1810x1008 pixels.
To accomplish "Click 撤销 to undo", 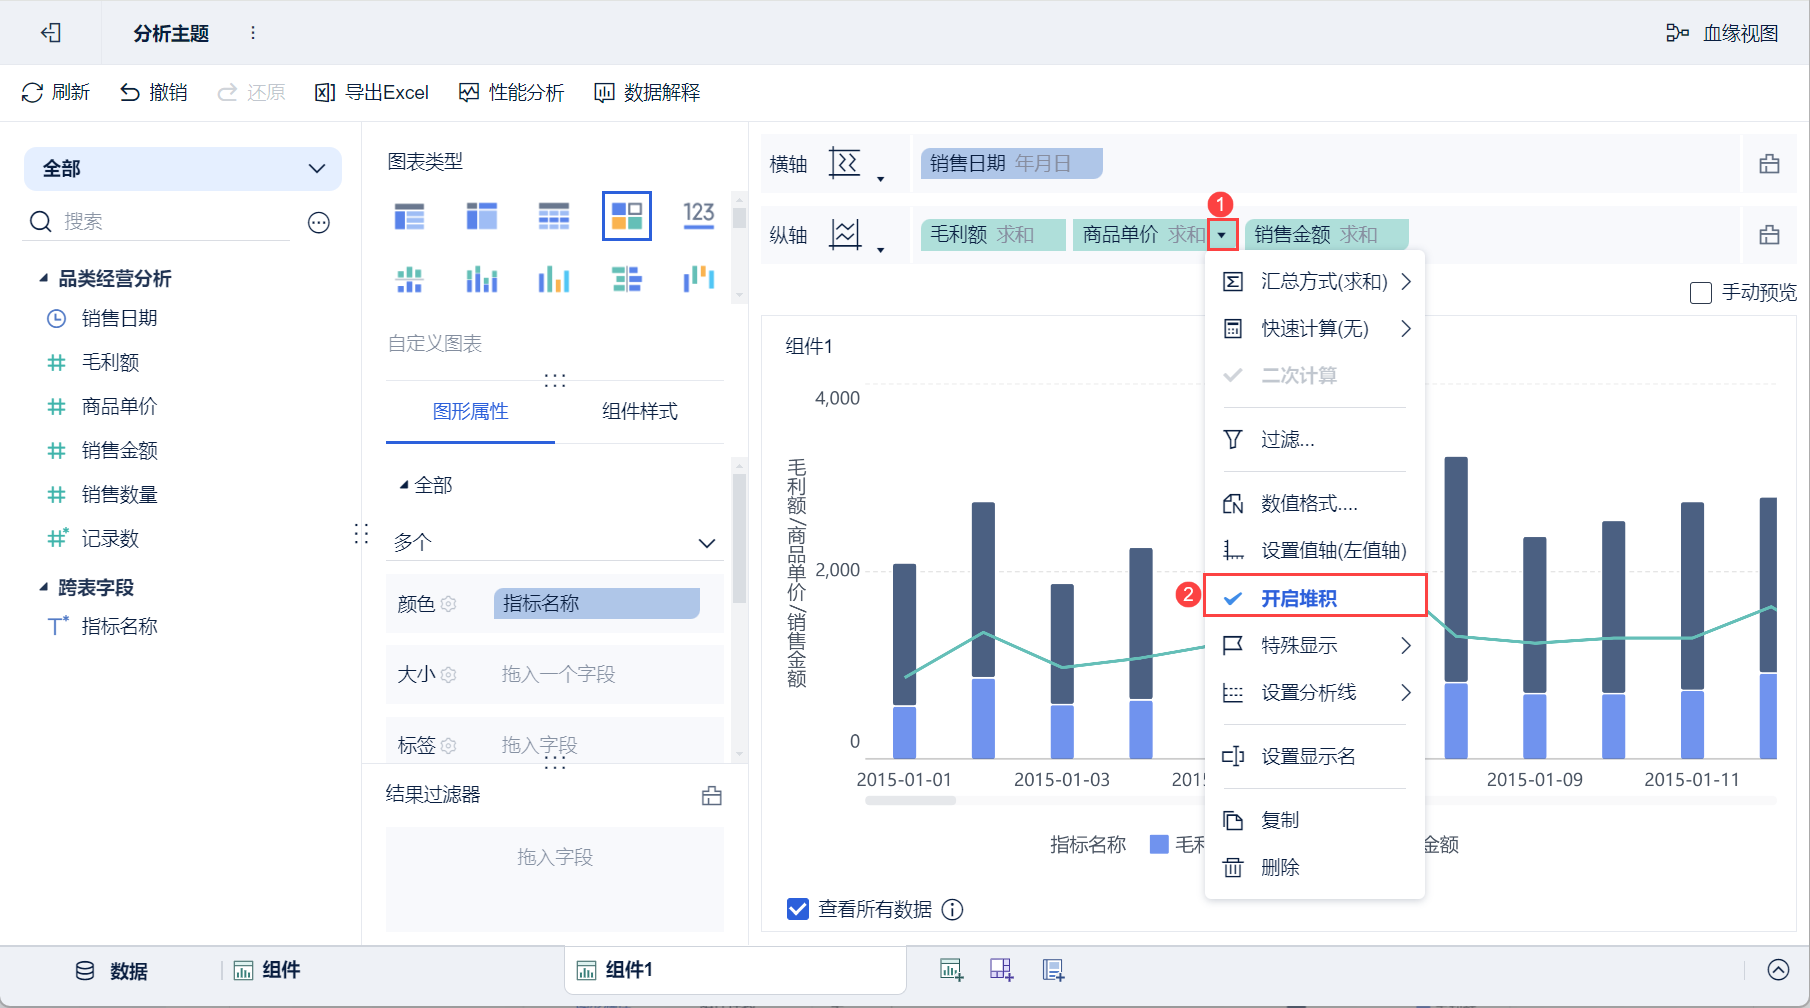I will pos(154,92).
